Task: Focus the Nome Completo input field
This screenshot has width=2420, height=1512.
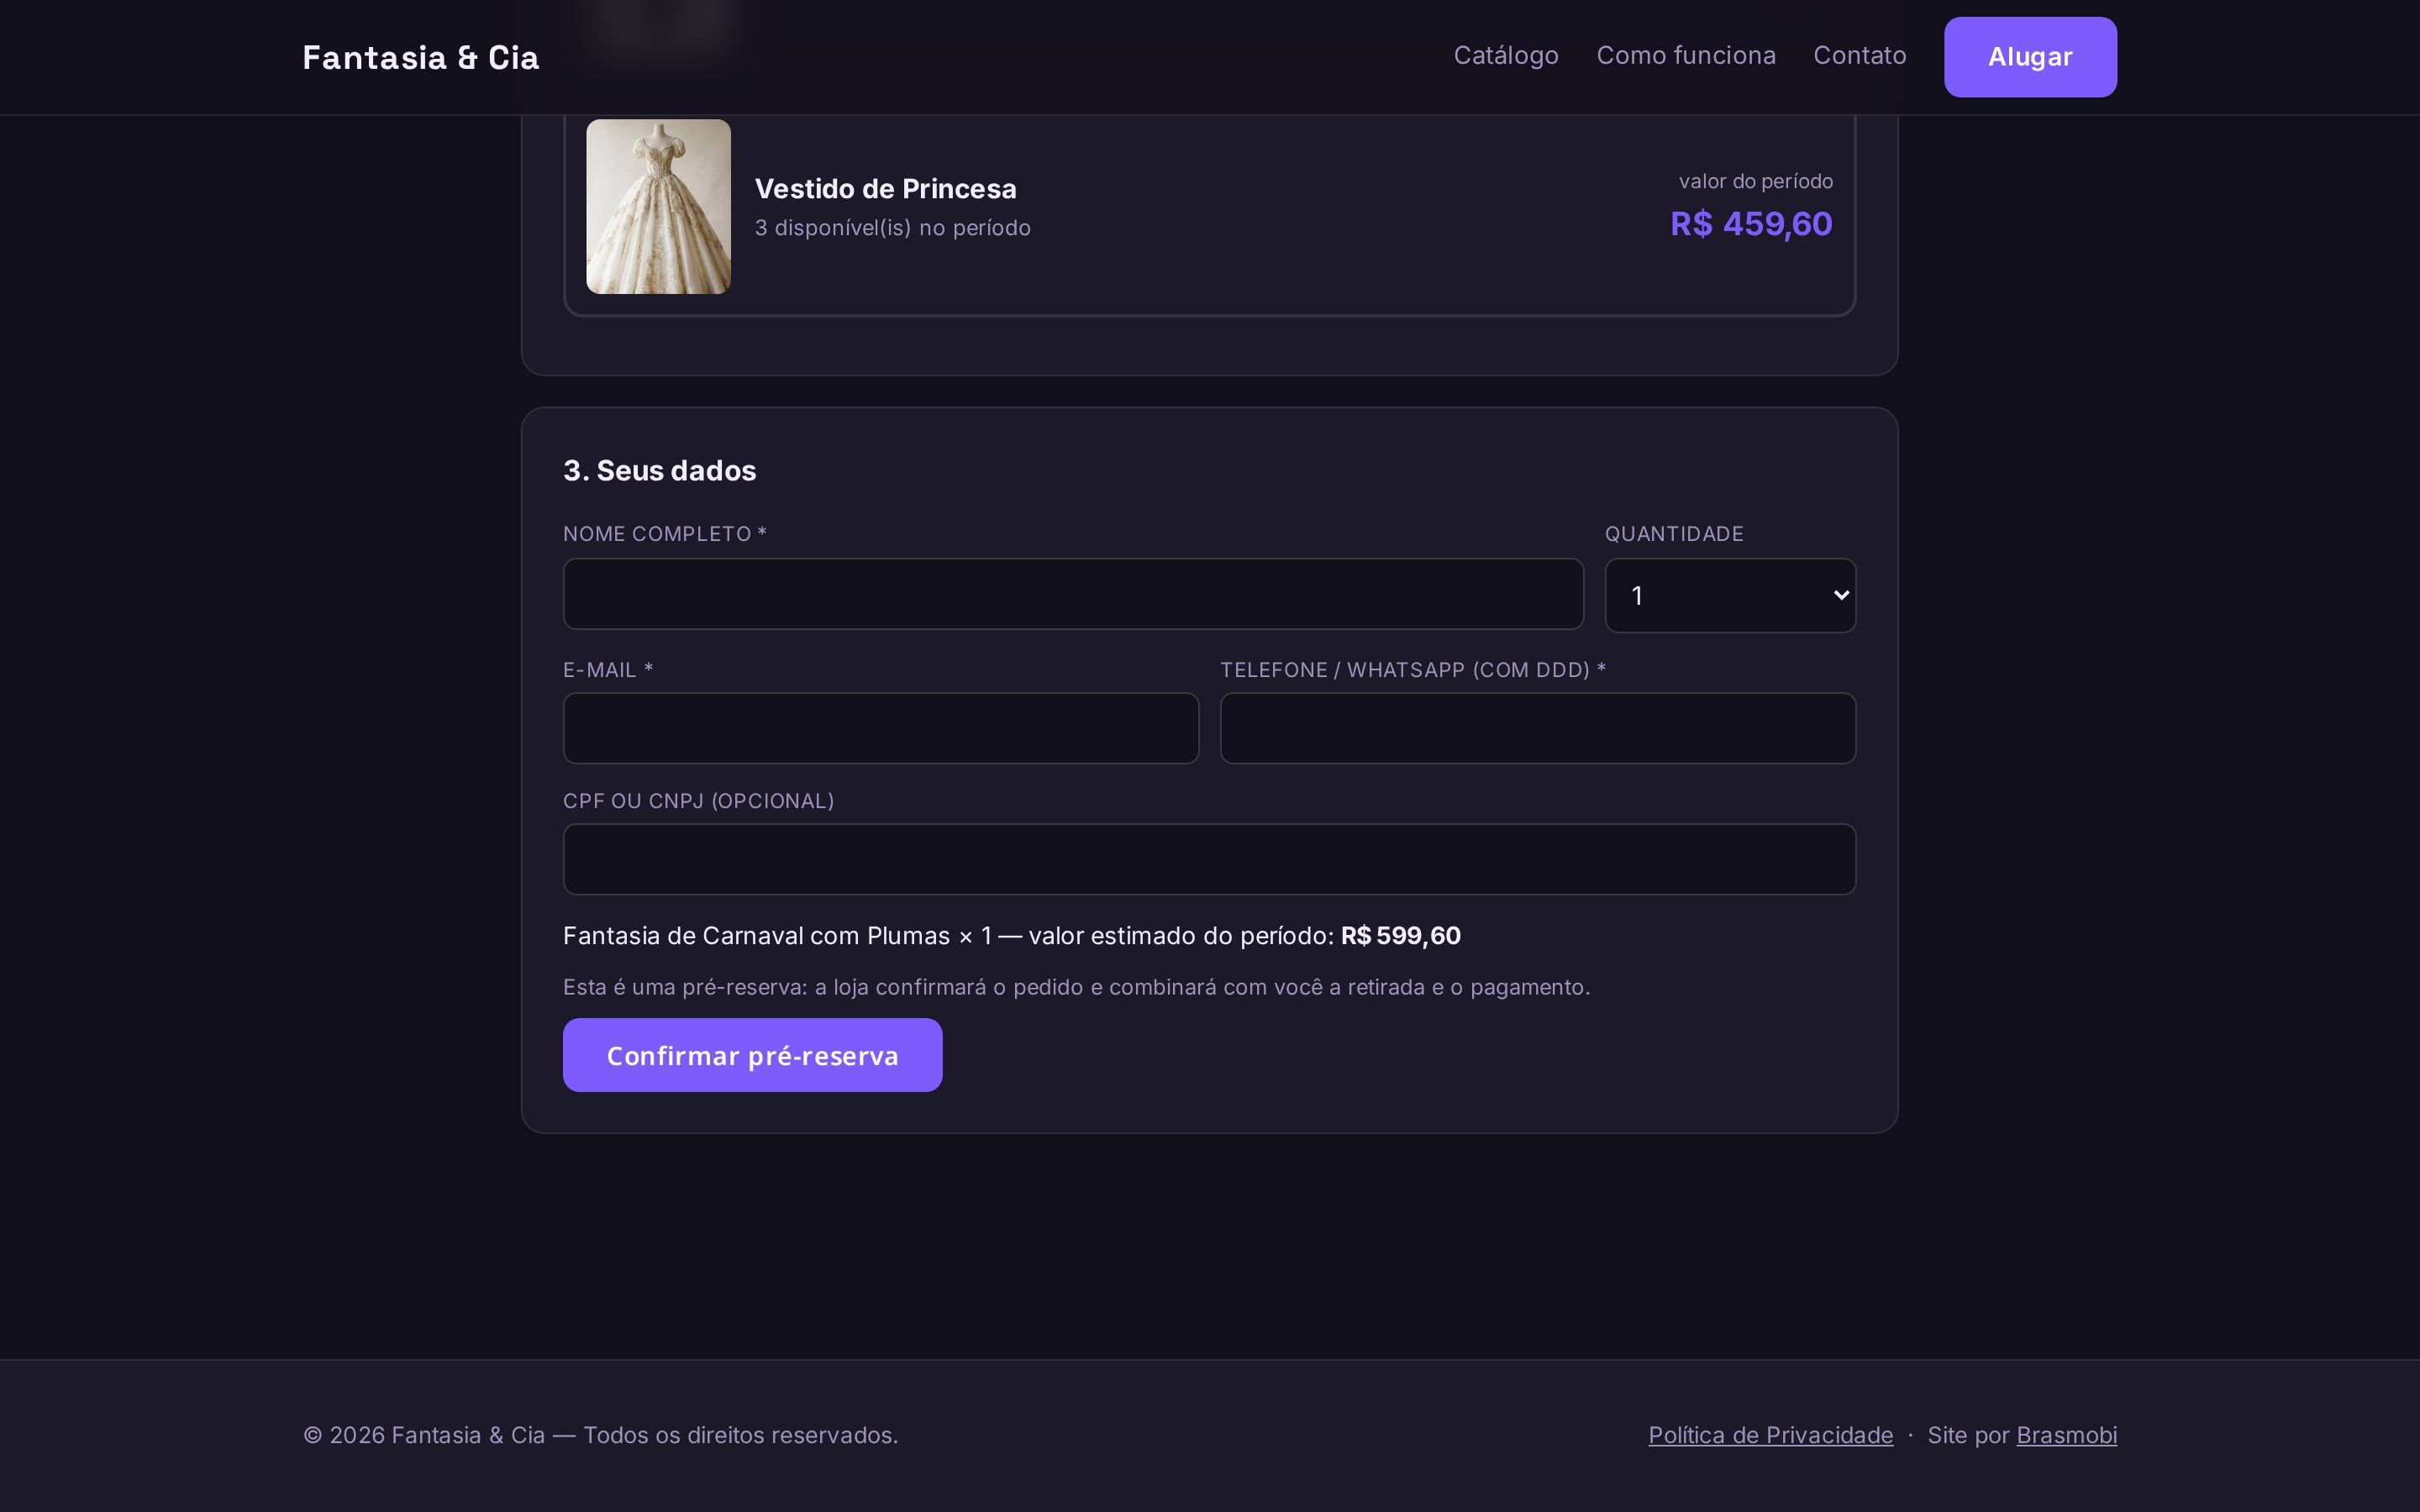Action: click(x=1073, y=594)
